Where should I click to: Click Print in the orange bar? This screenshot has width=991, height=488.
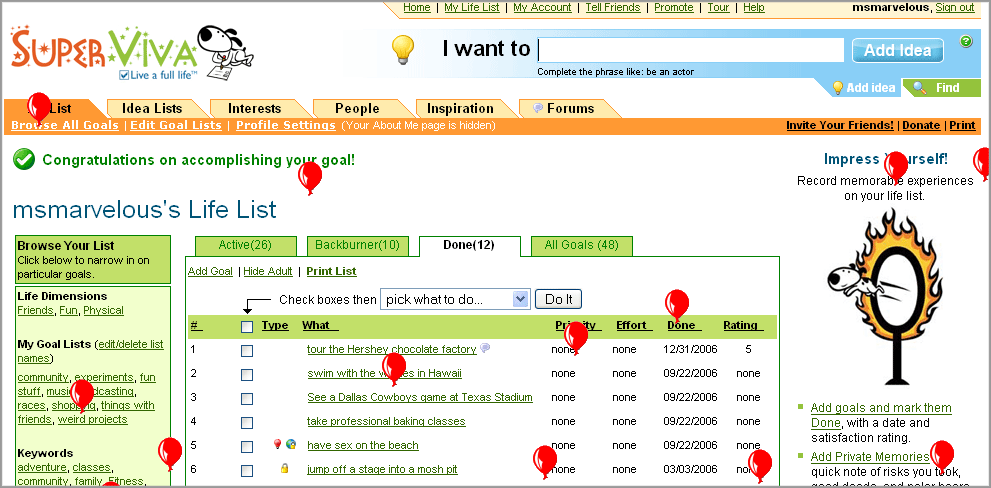click(963, 125)
